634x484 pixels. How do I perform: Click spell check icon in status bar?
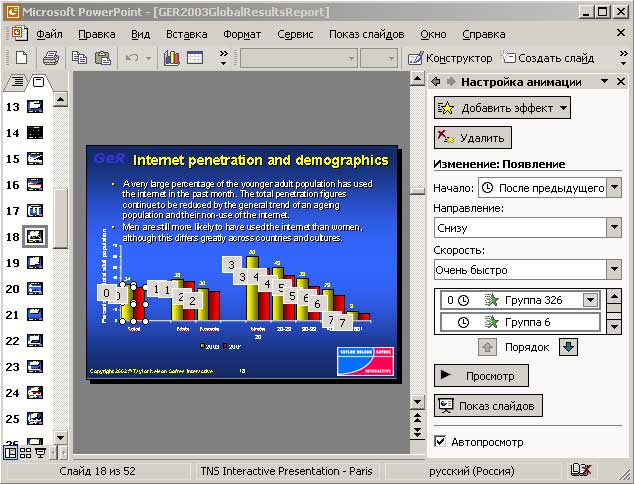580,469
